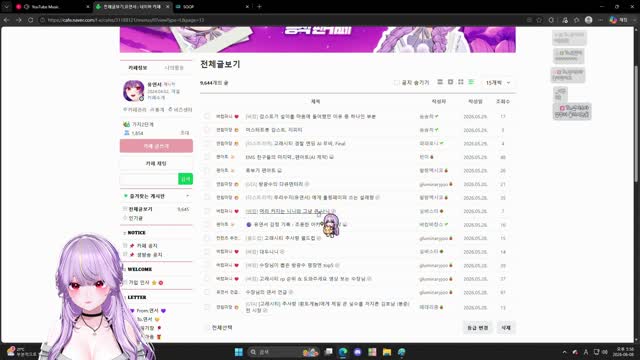
Task: Collapse the 즐겨찾는 게시판 section arrow
Action: click(187, 196)
